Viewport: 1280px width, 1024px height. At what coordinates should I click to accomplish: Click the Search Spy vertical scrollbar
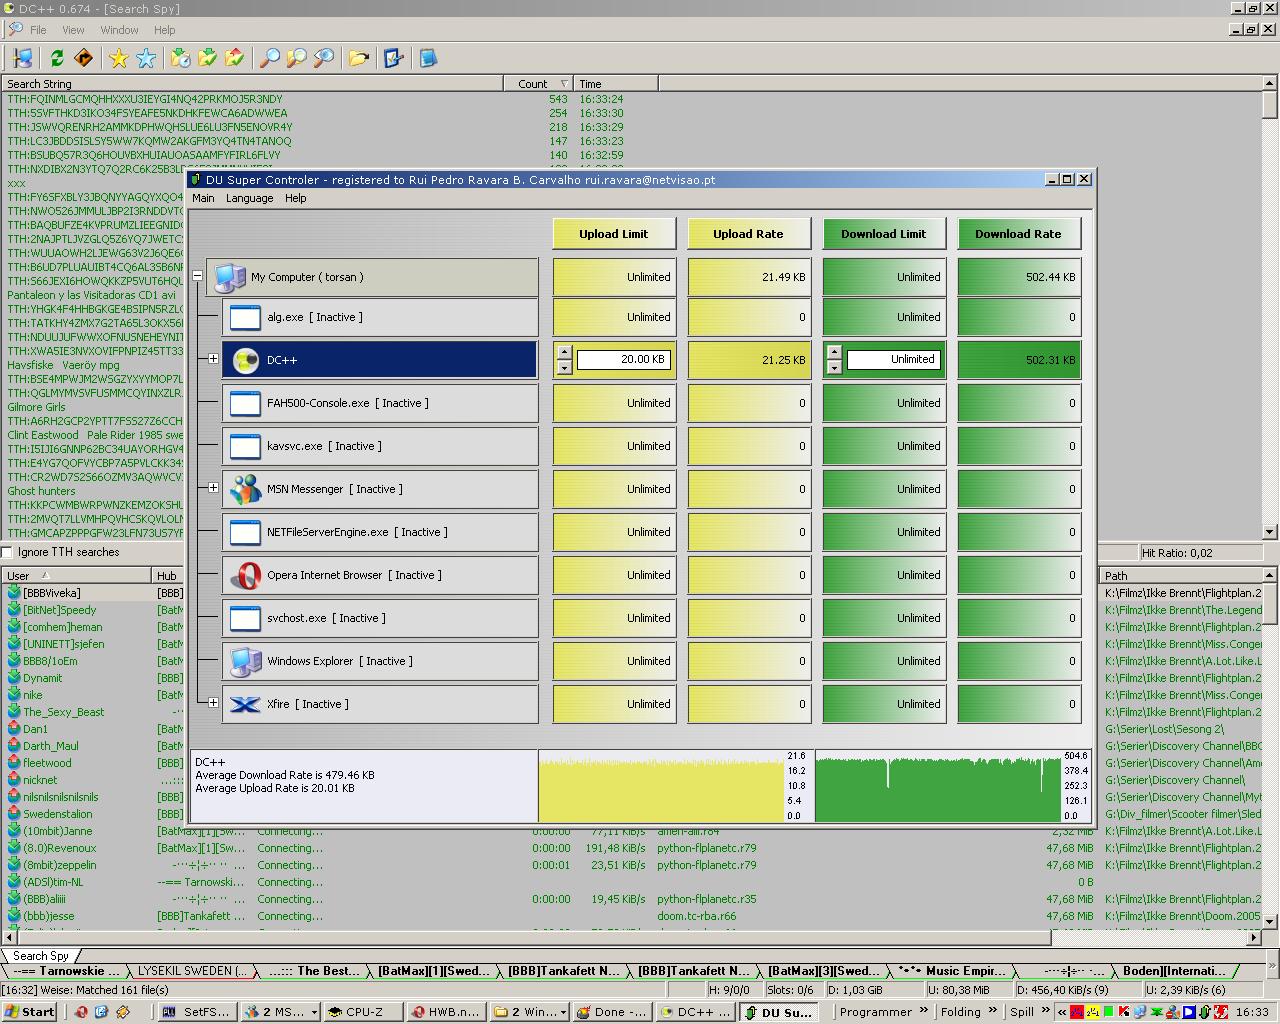pos(1270,308)
